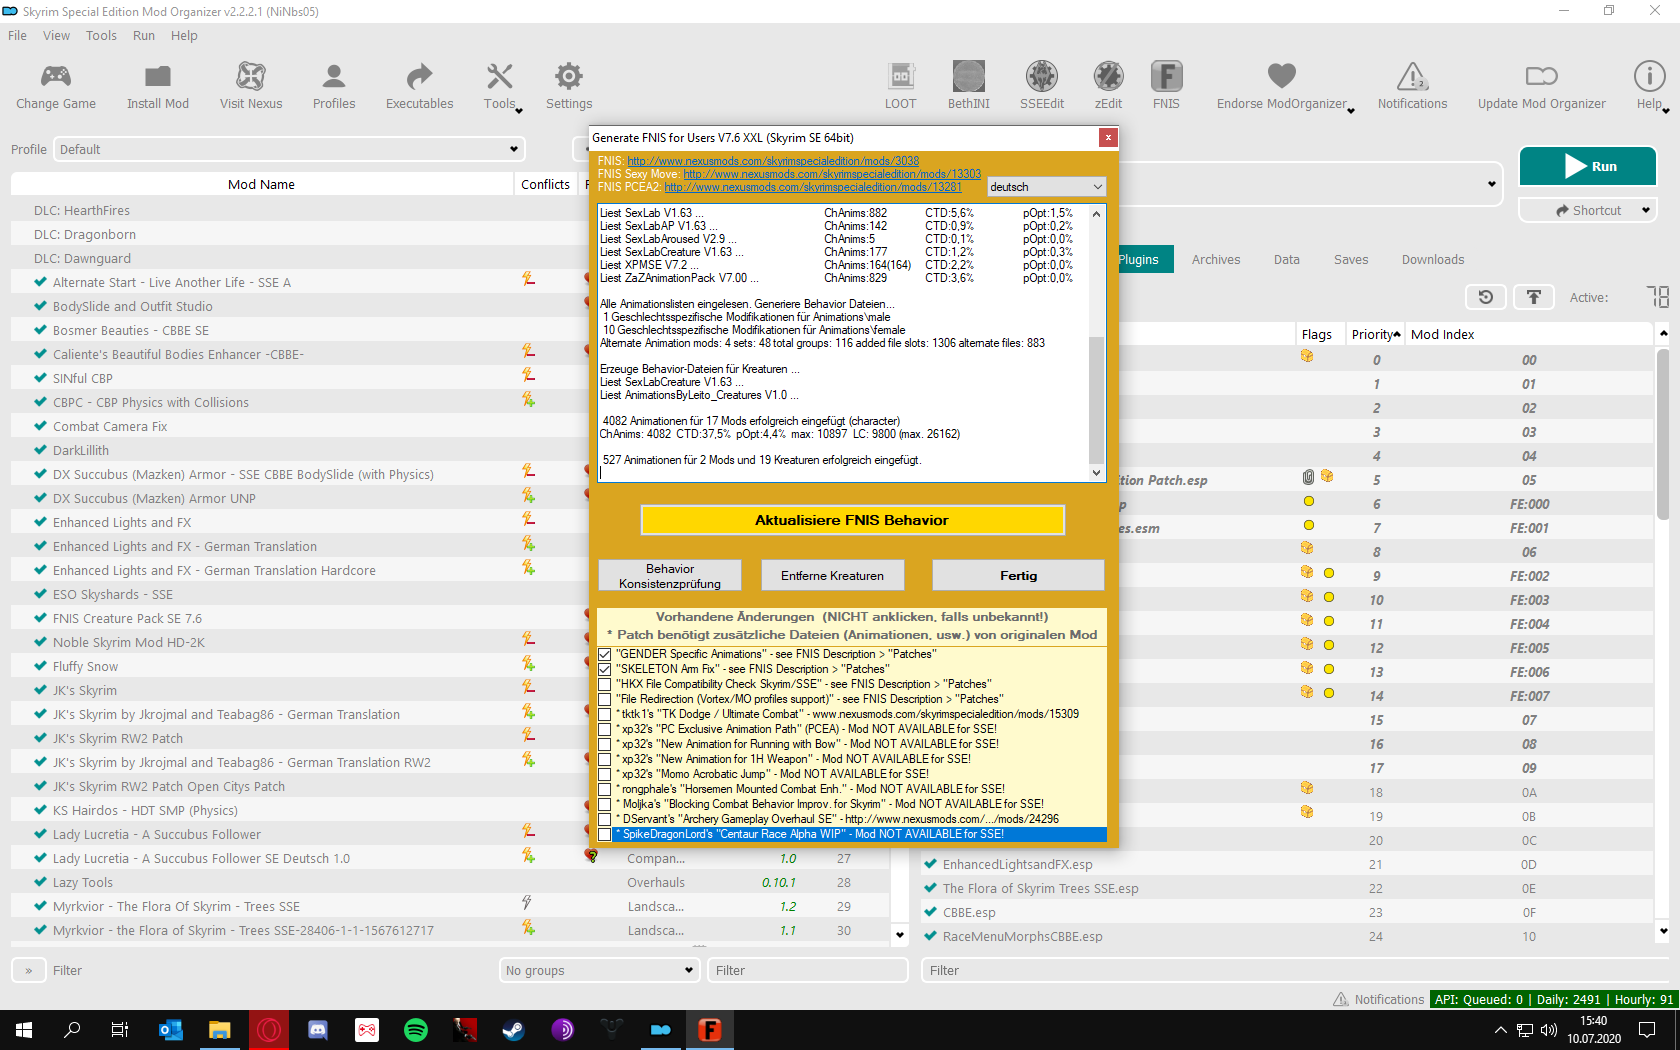Uncheck the SKELETON Arm Fix patch

pyautogui.click(x=605, y=669)
